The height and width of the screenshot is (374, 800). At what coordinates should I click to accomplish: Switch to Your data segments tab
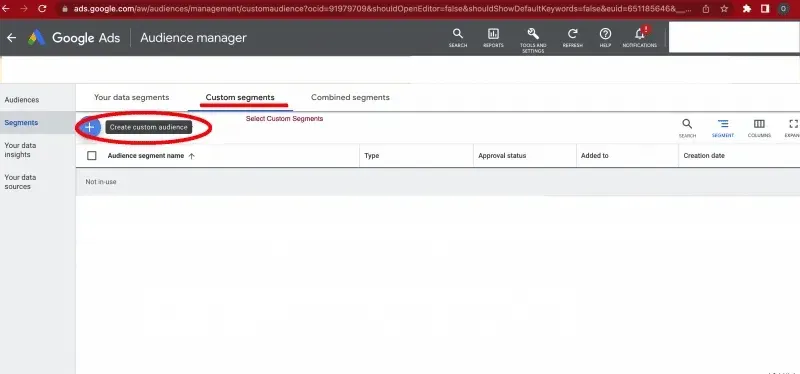coord(132,97)
